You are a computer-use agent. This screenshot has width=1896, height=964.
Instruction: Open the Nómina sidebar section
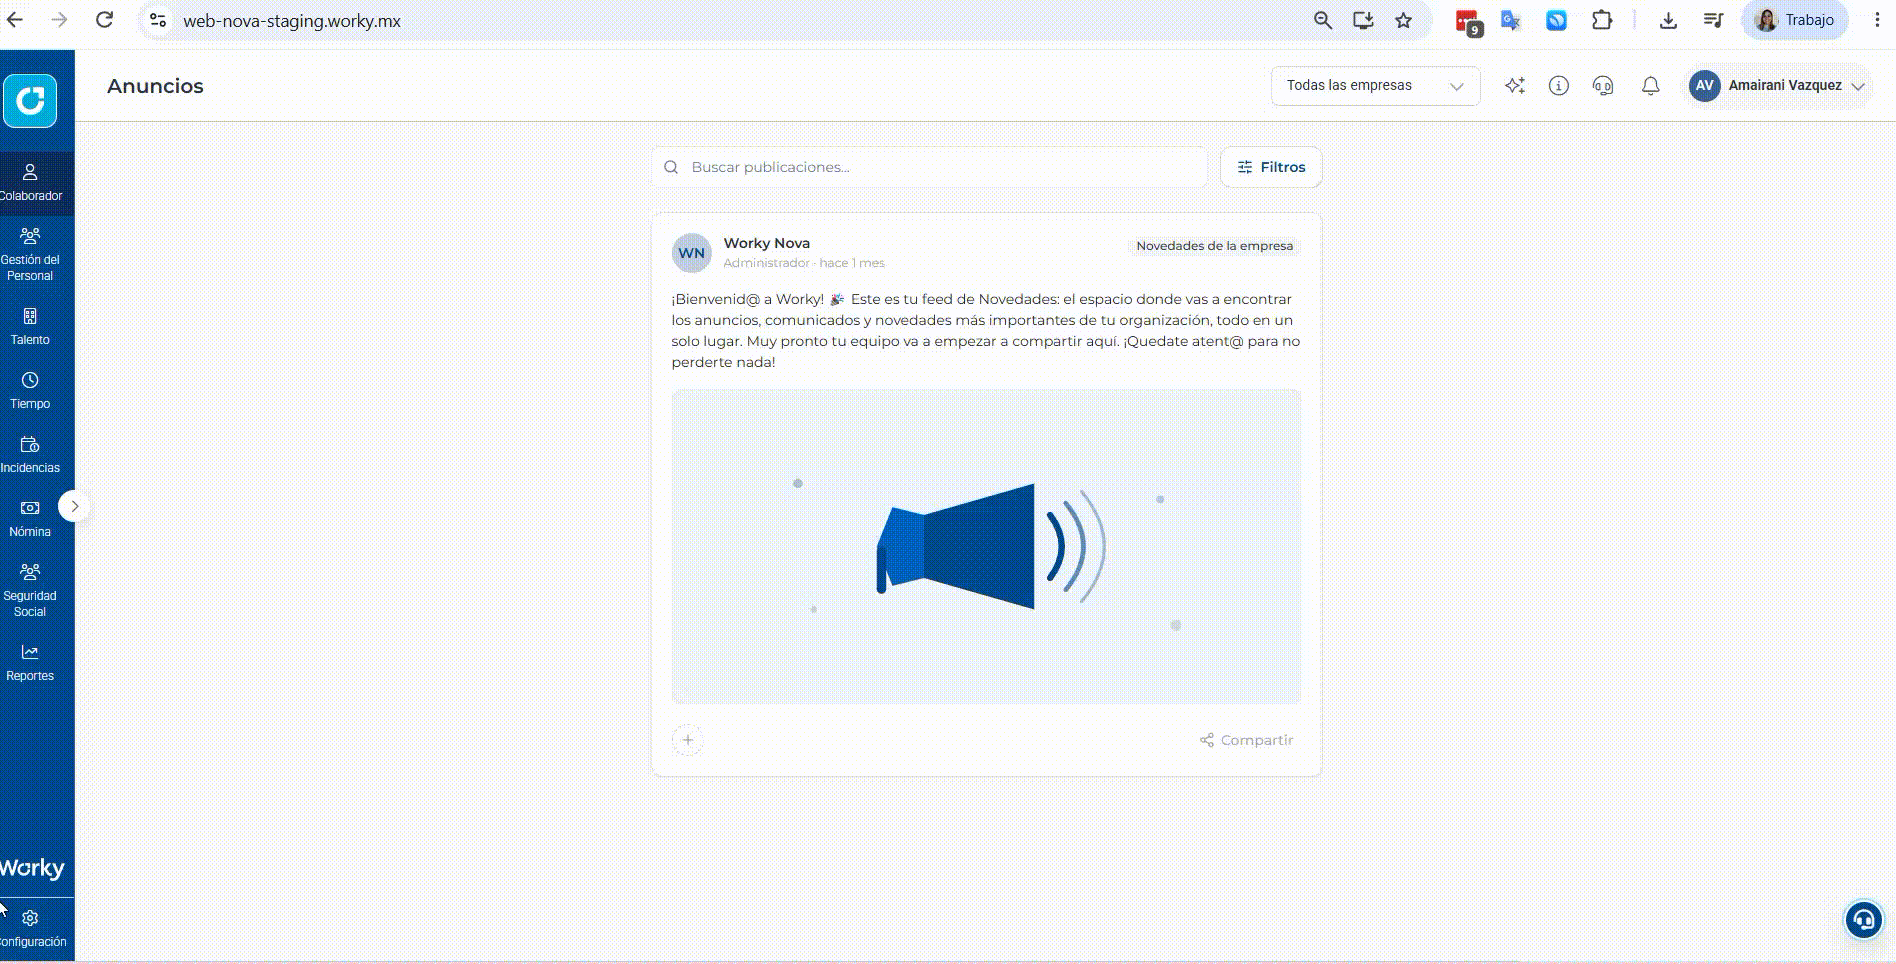click(x=30, y=519)
